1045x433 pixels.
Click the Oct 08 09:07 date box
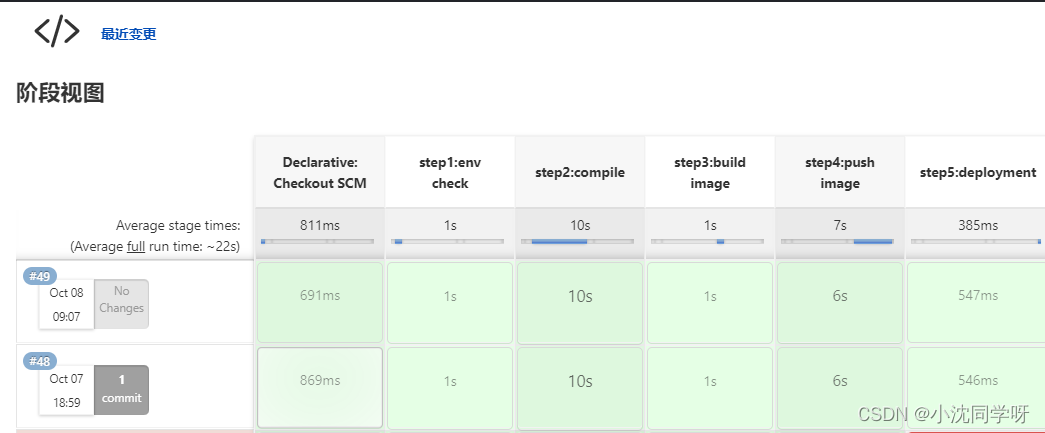67,304
